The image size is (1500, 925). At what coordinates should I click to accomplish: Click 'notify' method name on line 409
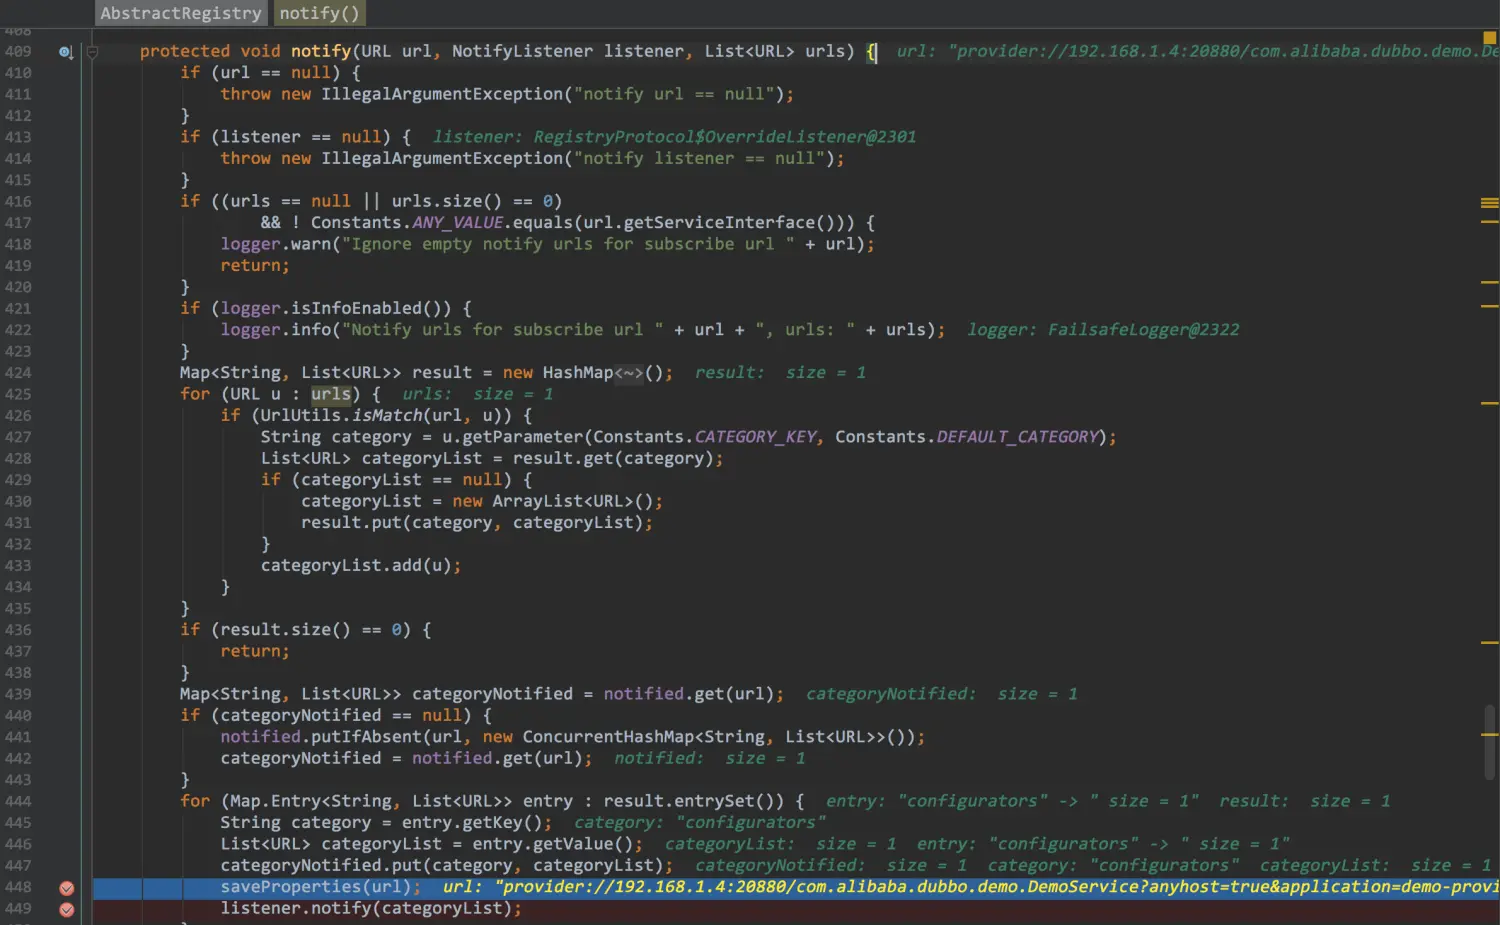click(321, 51)
